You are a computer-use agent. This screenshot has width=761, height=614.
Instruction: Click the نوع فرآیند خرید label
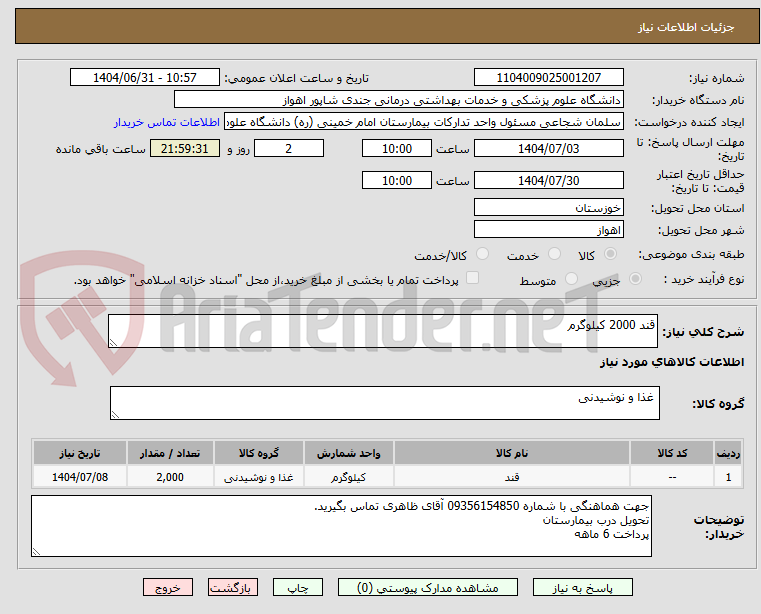point(704,280)
